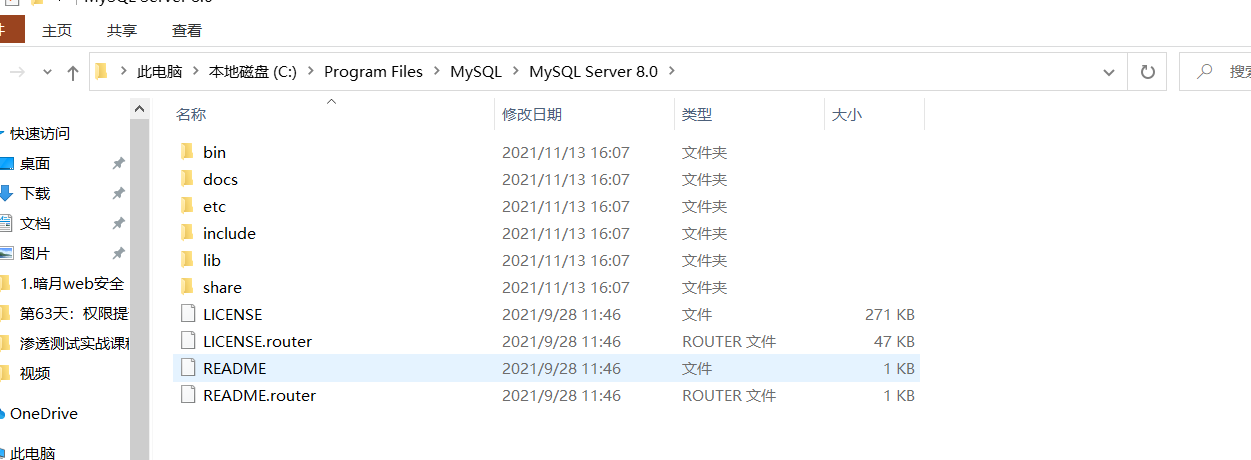Image resolution: width=1251 pixels, height=460 pixels.
Task: Open the docs folder icon
Action: [187, 179]
